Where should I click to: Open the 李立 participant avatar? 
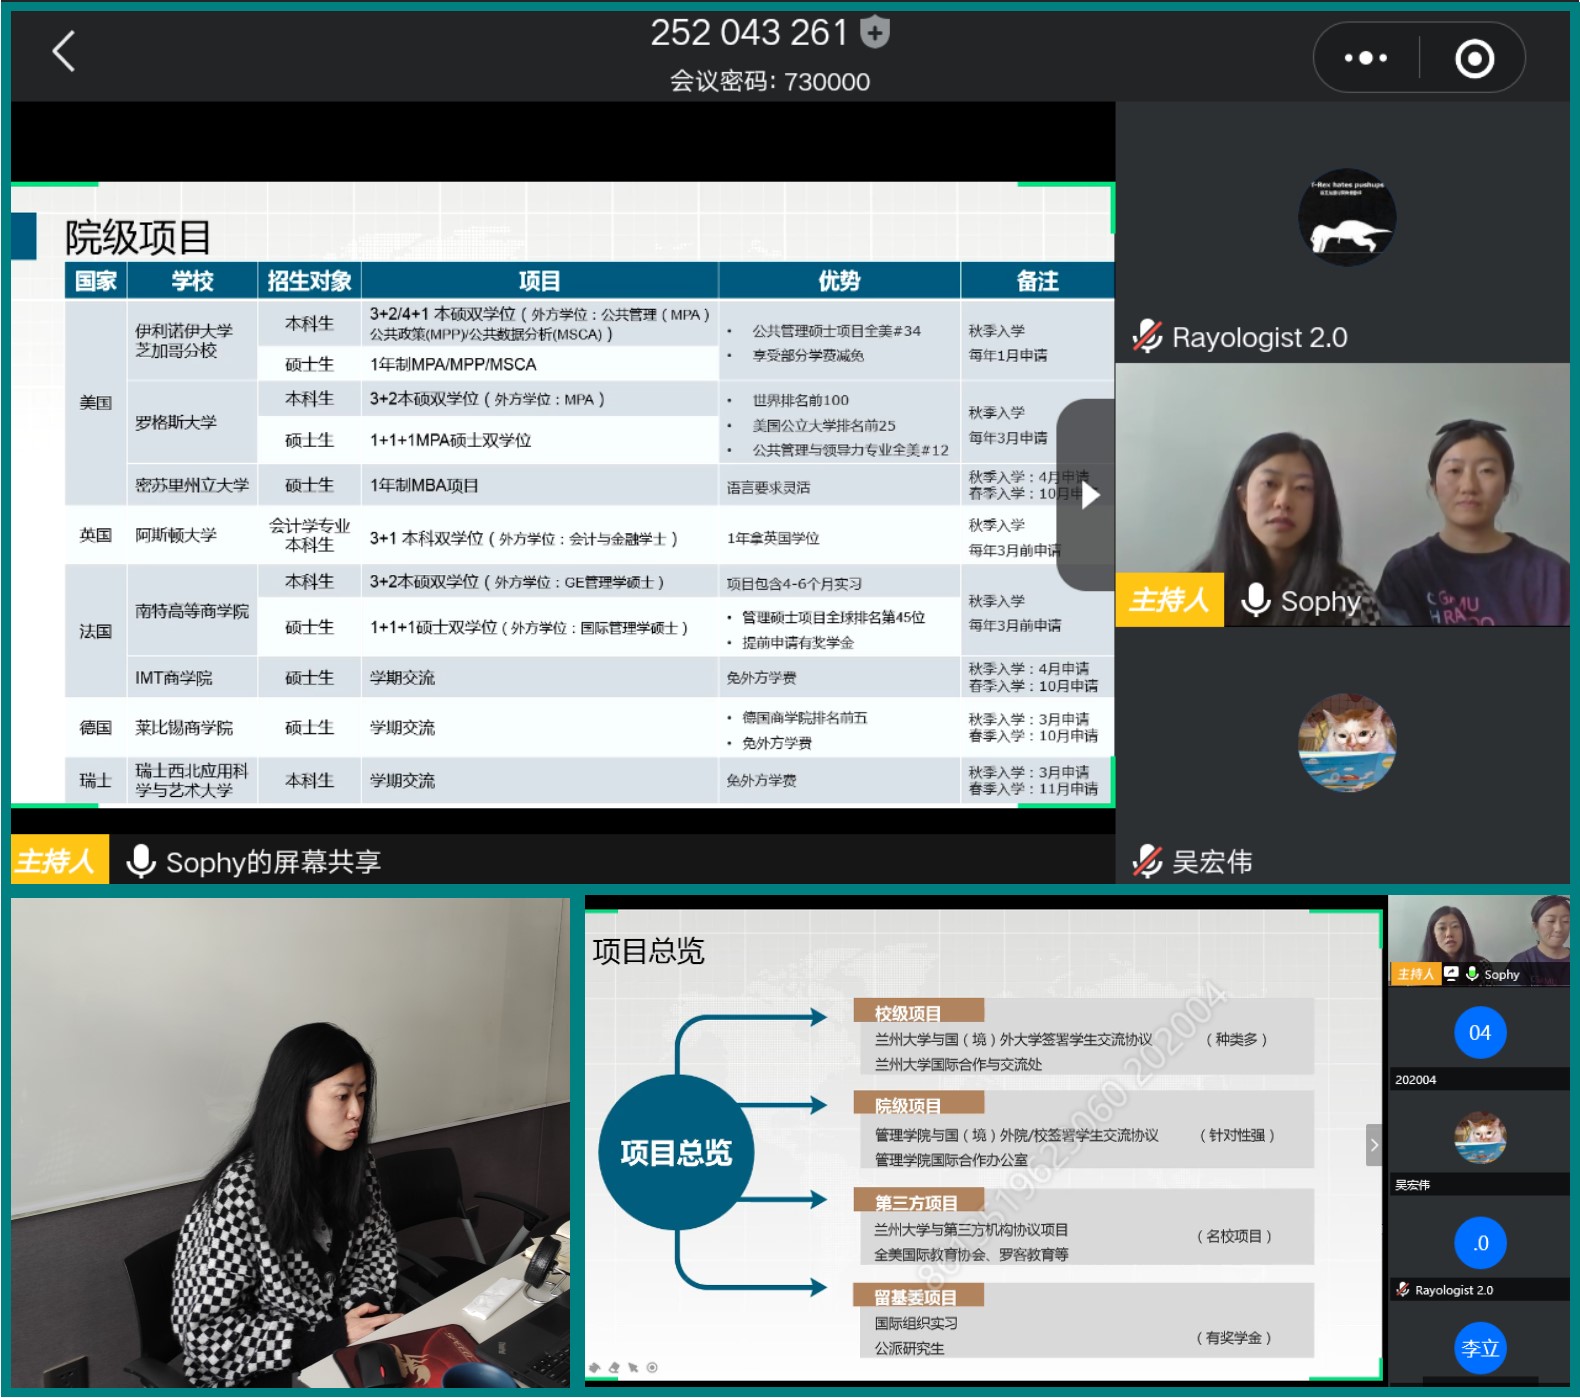1479,1348
